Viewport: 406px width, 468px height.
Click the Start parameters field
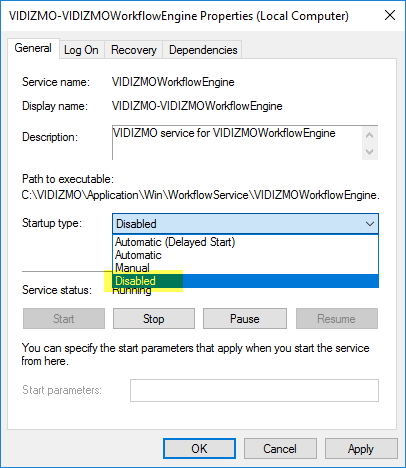[x=254, y=390]
